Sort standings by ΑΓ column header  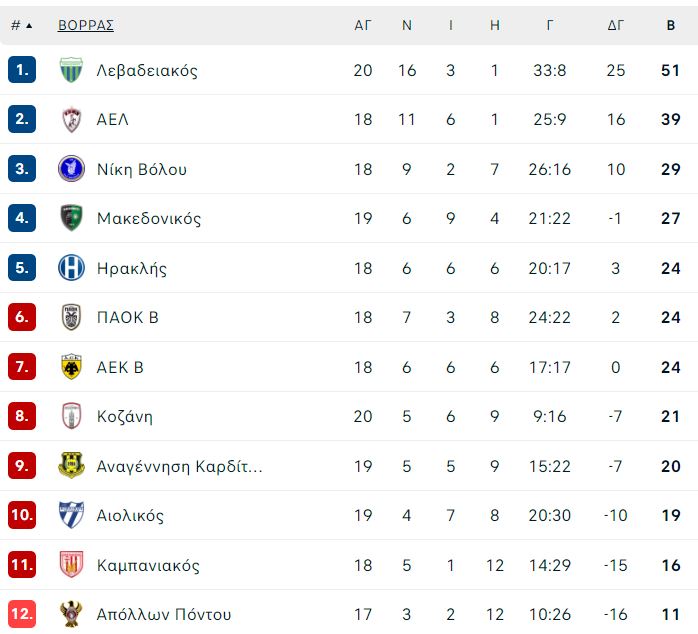pos(362,25)
